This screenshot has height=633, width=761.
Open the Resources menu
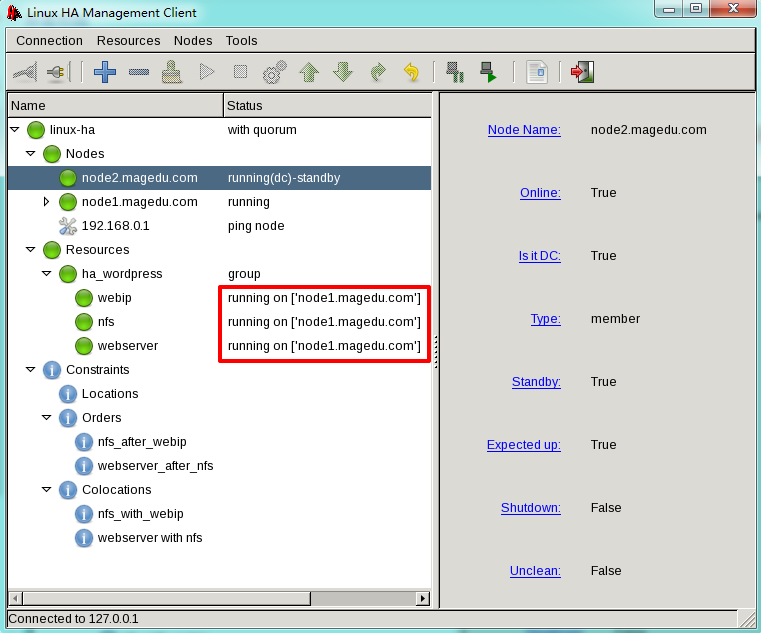128,41
